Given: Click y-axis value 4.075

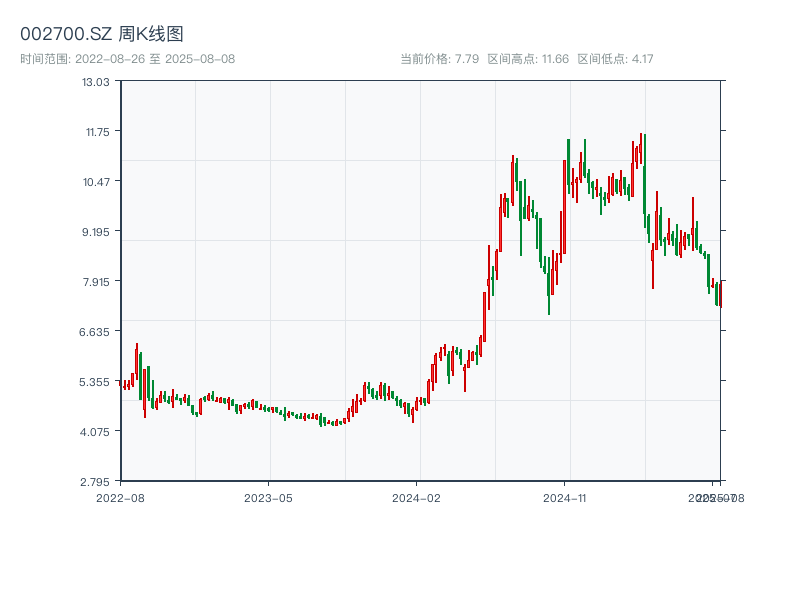Looking at the screenshot, I should click(x=95, y=432).
